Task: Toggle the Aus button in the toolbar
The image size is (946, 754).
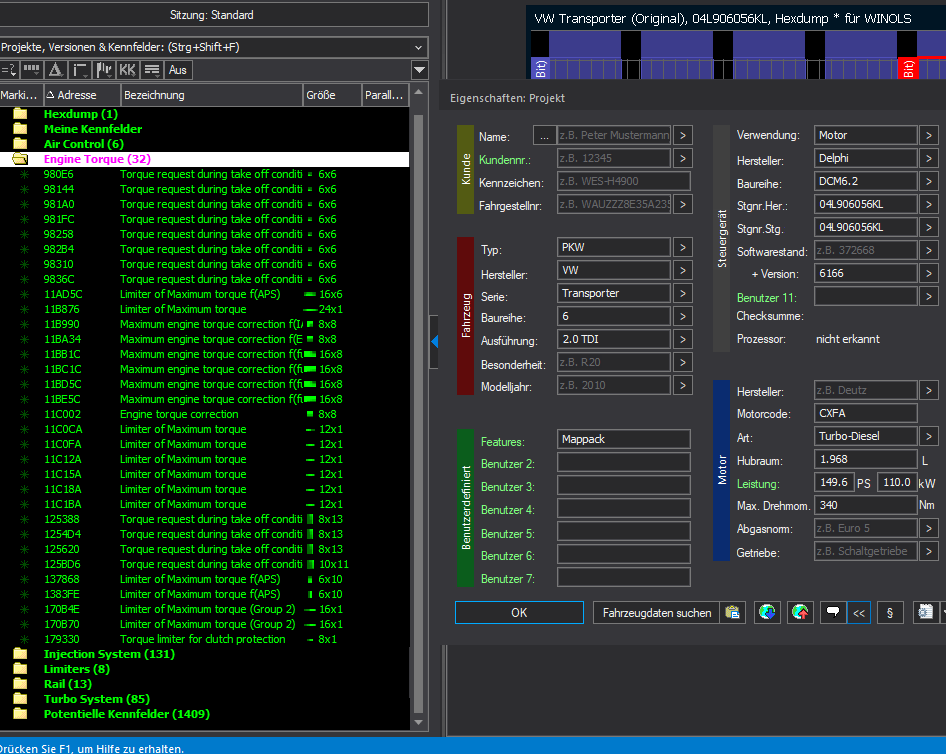Action: 177,70
